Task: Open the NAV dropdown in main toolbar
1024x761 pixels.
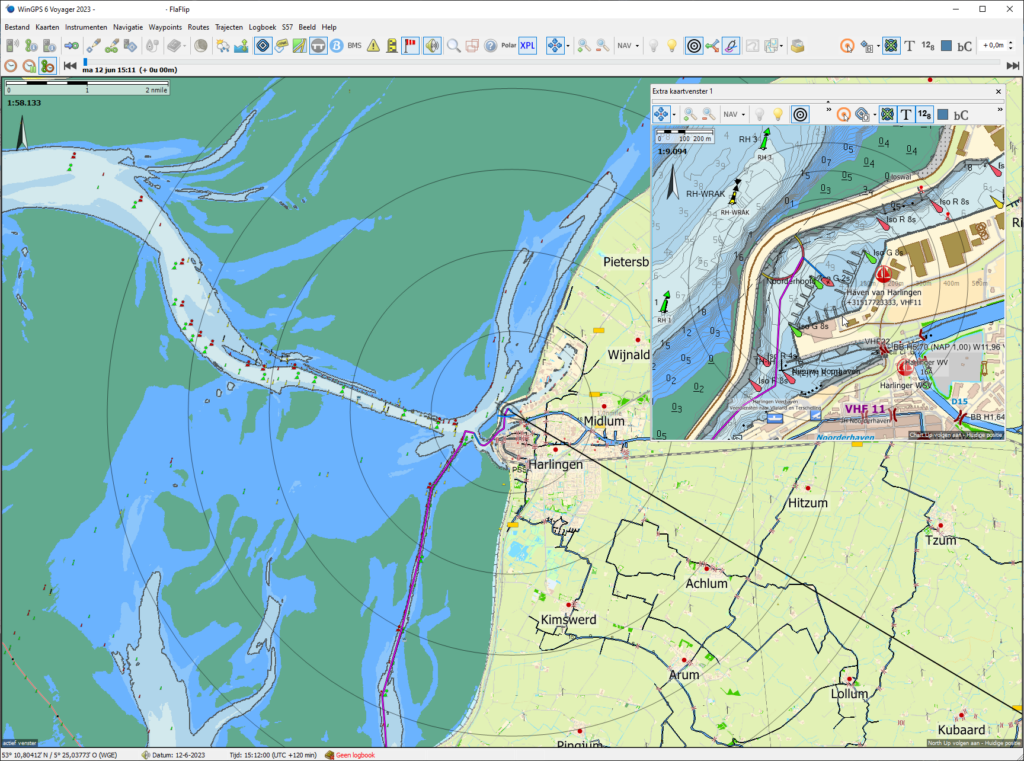Action: 628,46
